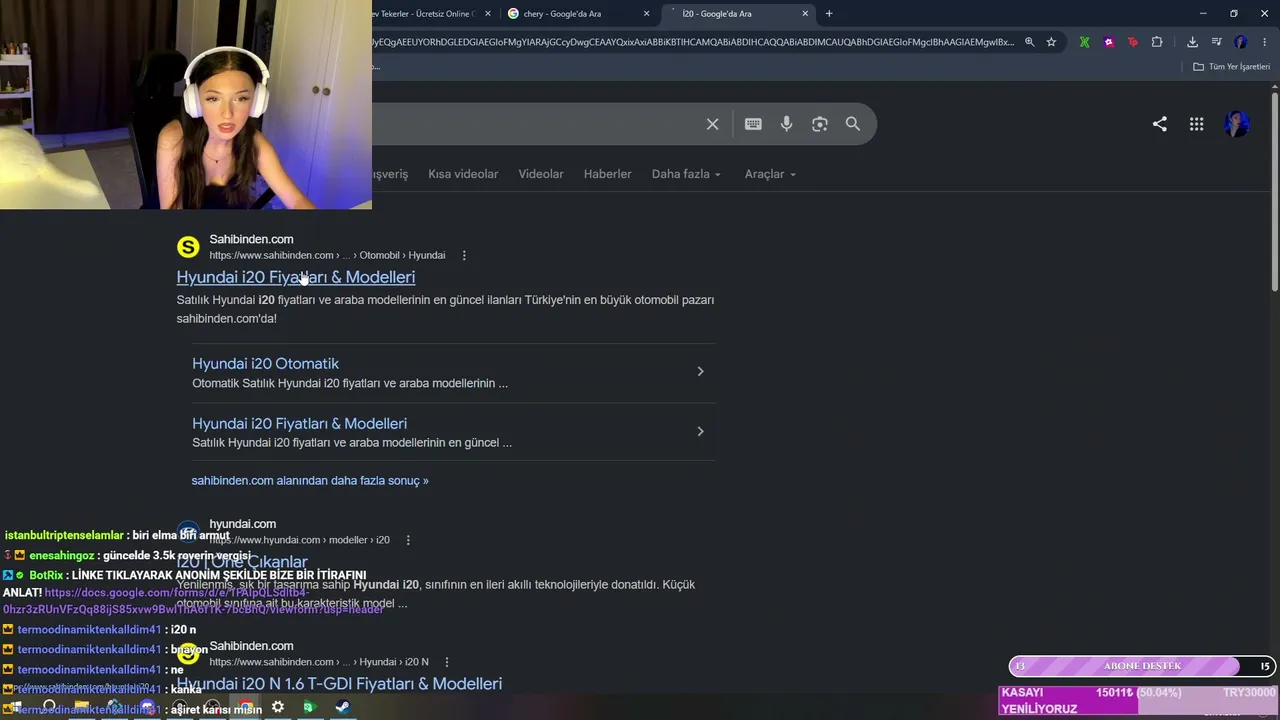Open the 'Hyundai i20 Otomatik' sitelink

click(266, 364)
